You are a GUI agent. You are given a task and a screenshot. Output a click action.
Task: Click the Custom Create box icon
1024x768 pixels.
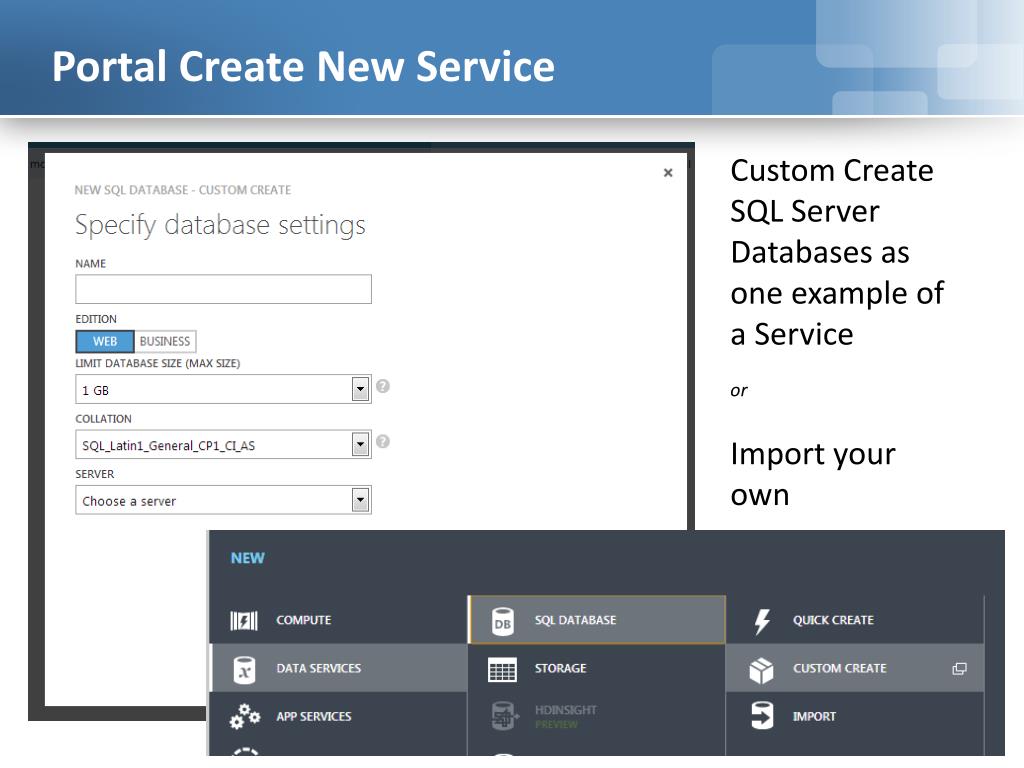(761, 669)
